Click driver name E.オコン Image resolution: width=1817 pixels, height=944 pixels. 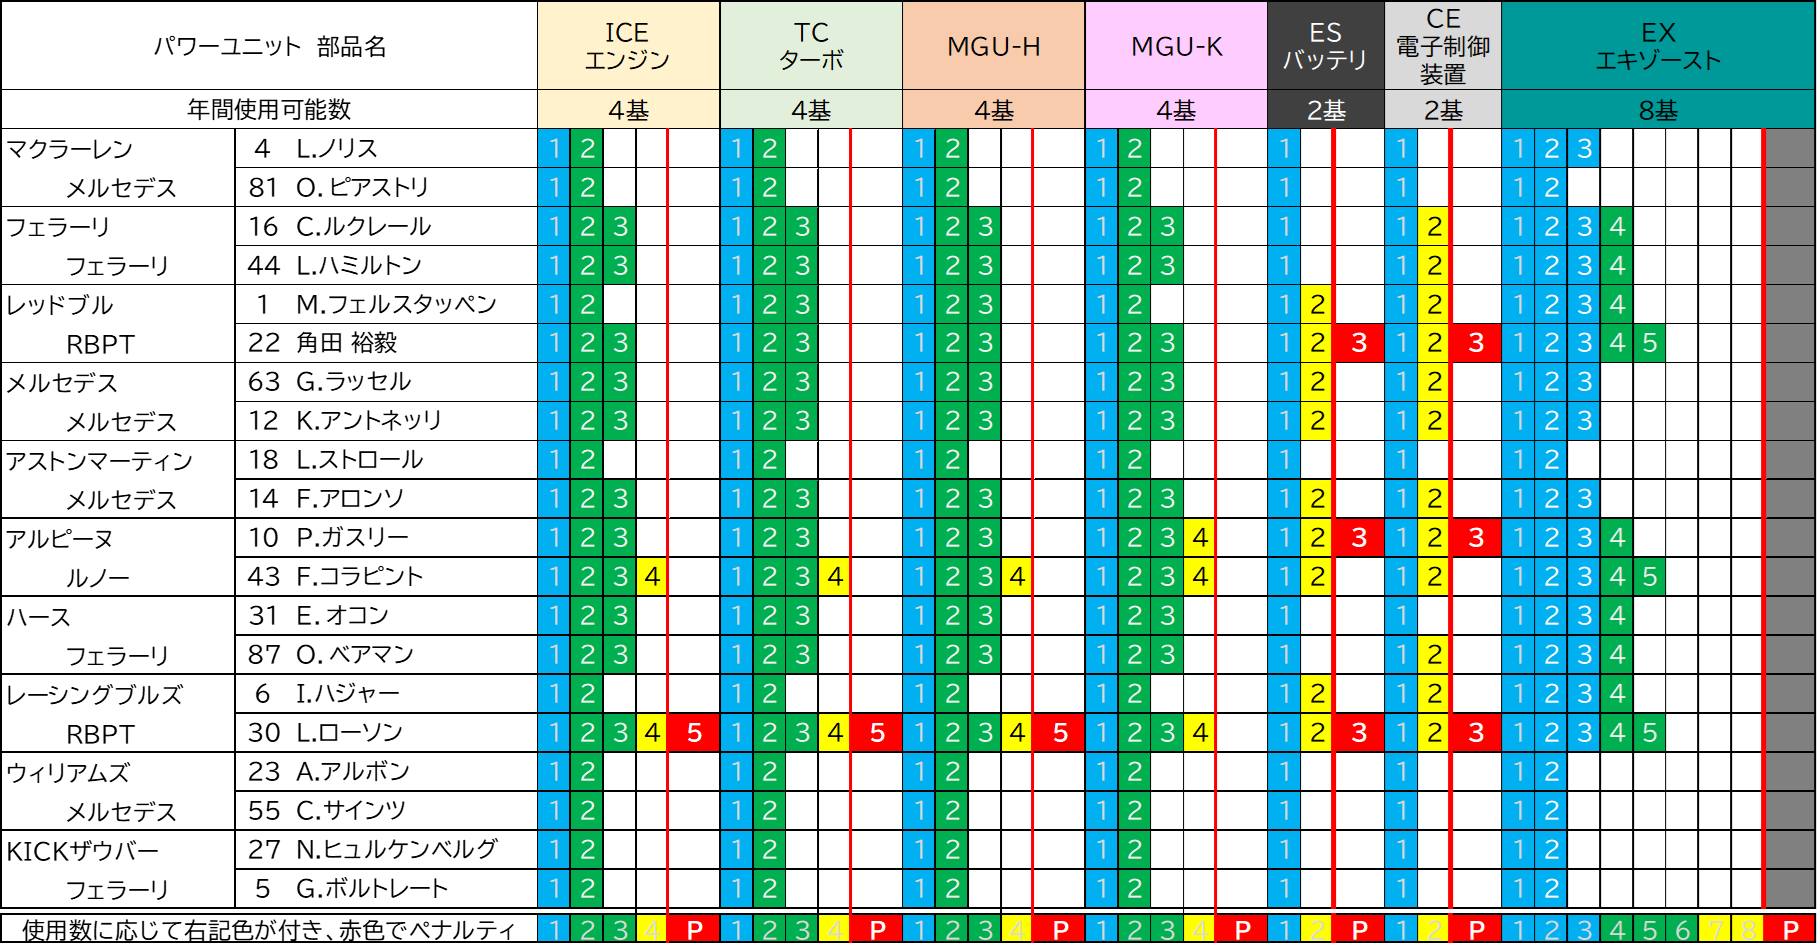pyautogui.click(x=342, y=616)
